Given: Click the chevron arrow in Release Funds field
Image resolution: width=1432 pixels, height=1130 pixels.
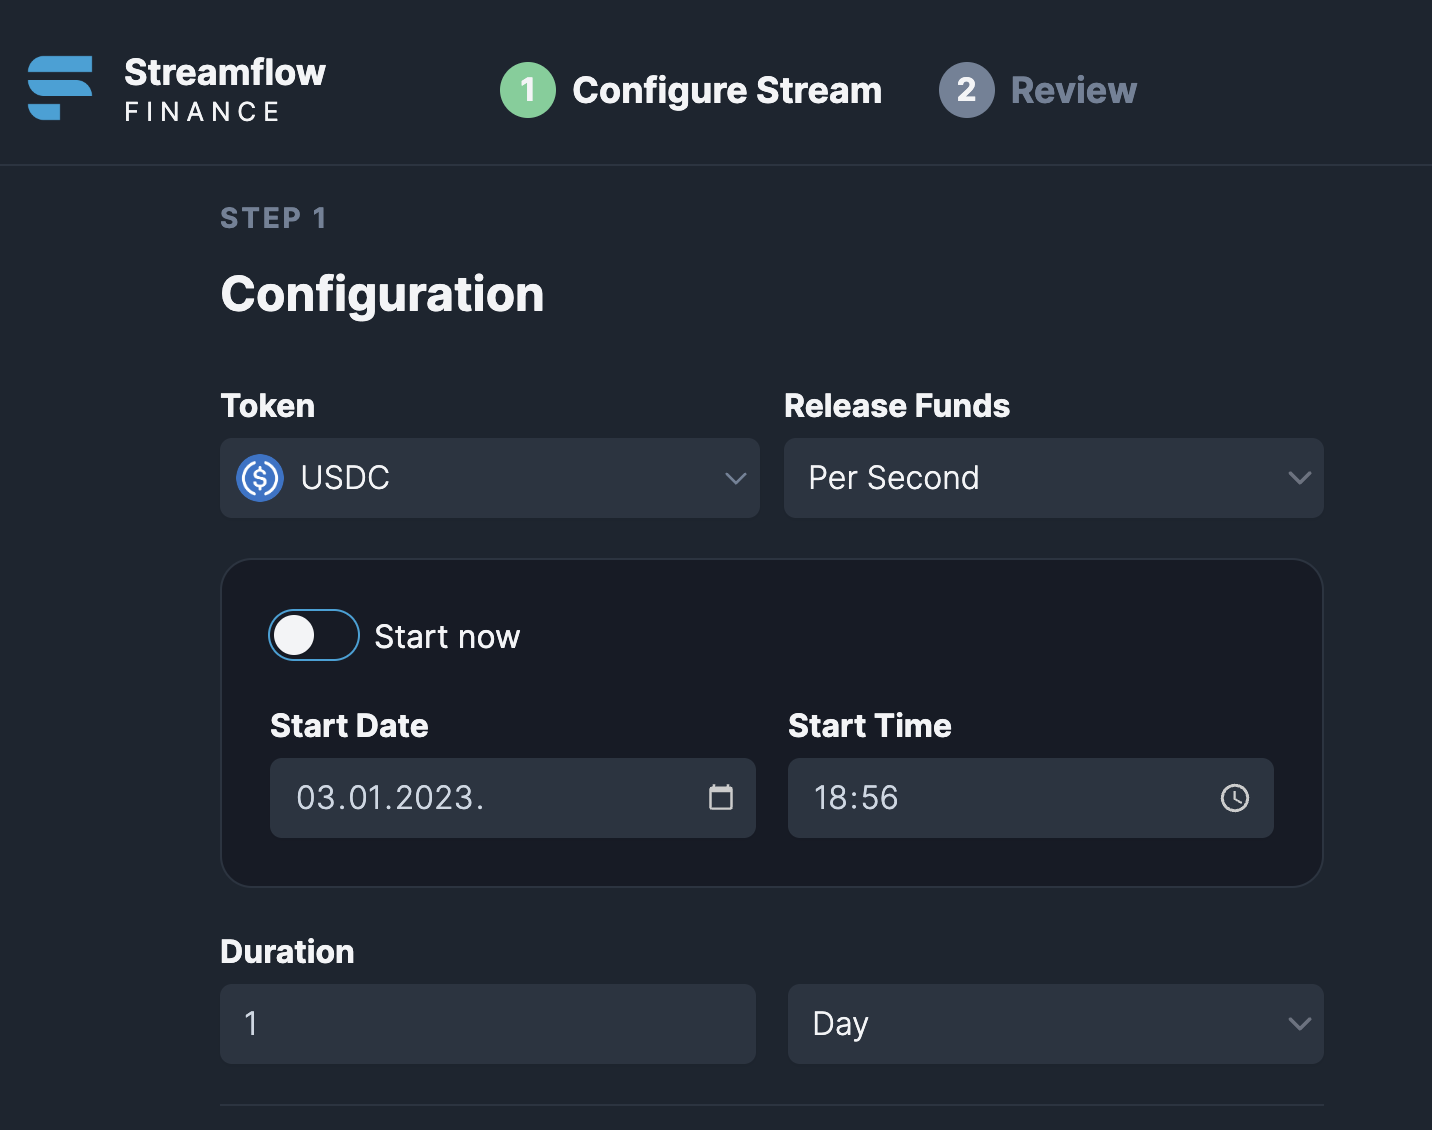Looking at the screenshot, I should click(x=1300, y=478).
